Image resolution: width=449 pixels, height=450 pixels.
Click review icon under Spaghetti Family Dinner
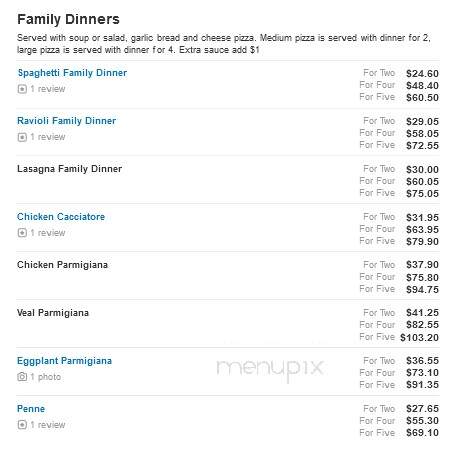[22, 89]
